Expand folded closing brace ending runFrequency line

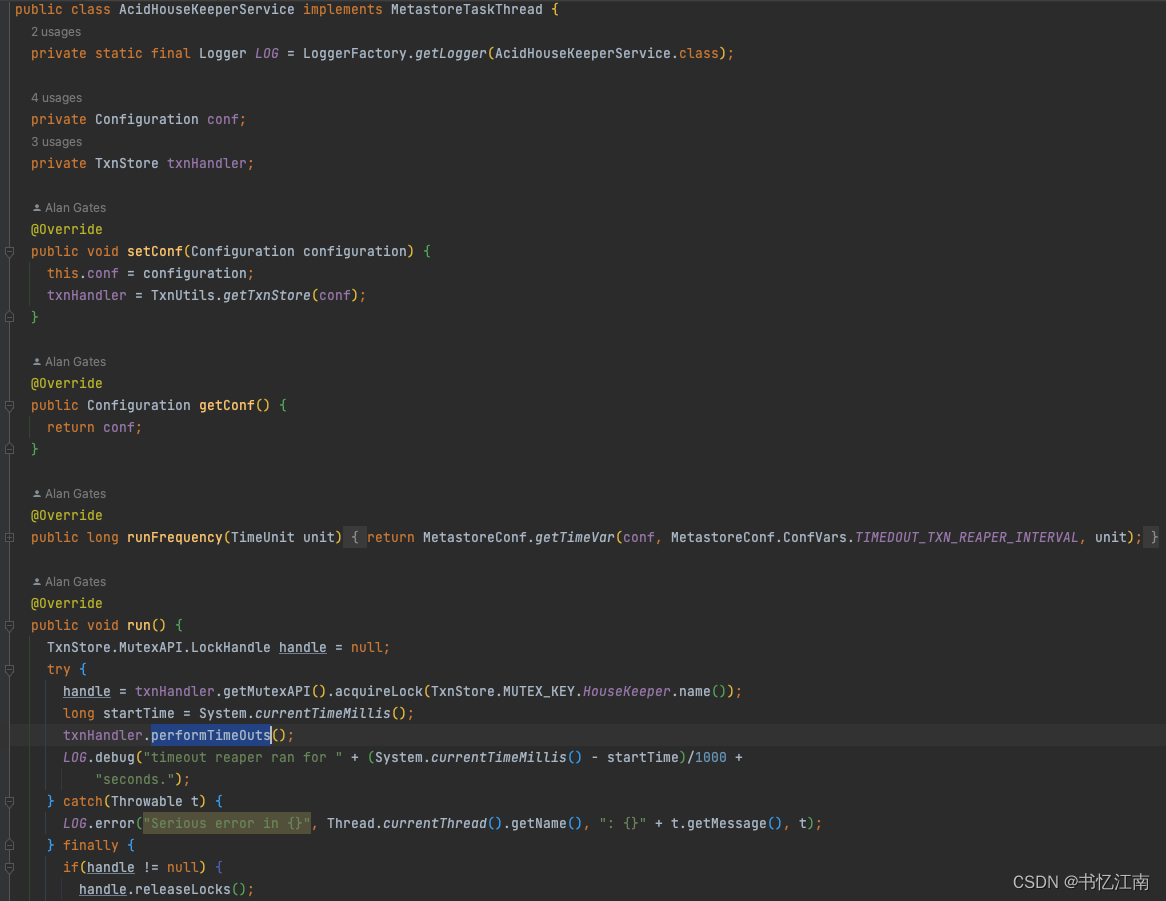(x=1153, y=537)
